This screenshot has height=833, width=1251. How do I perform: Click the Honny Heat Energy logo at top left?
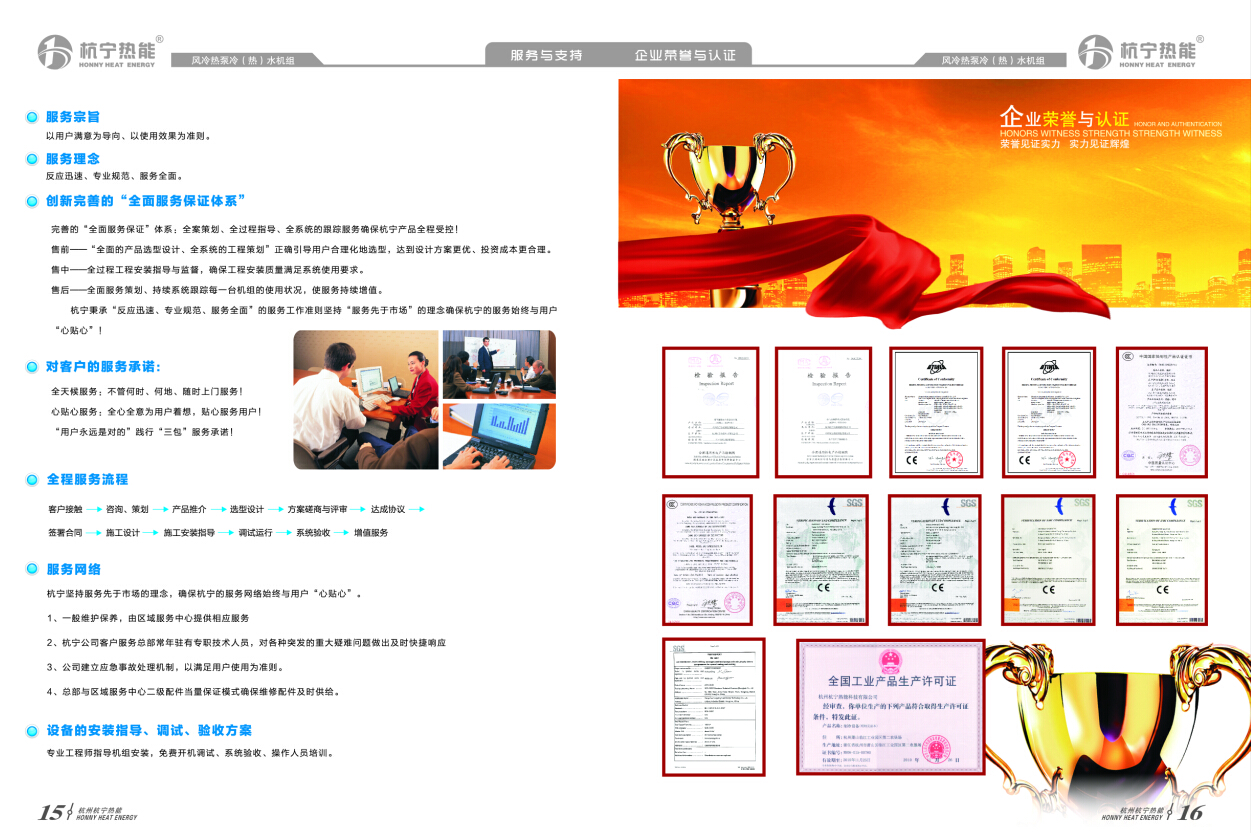point(96,52)
